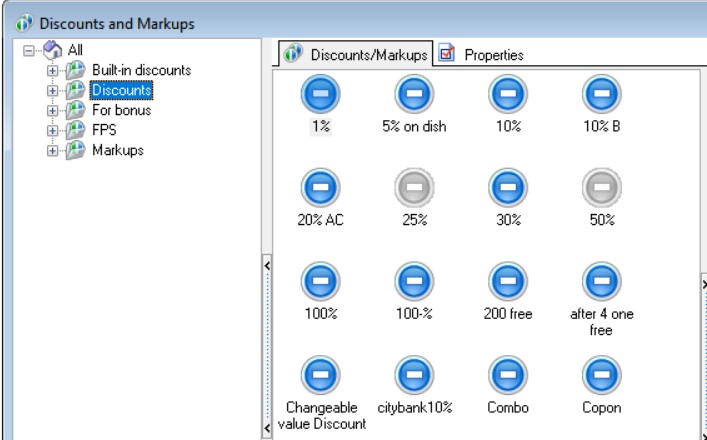Click the left panel splitter collapse arrow
Image resolution: width=707 pixels, height=440 pixels.
click(266, 266)
